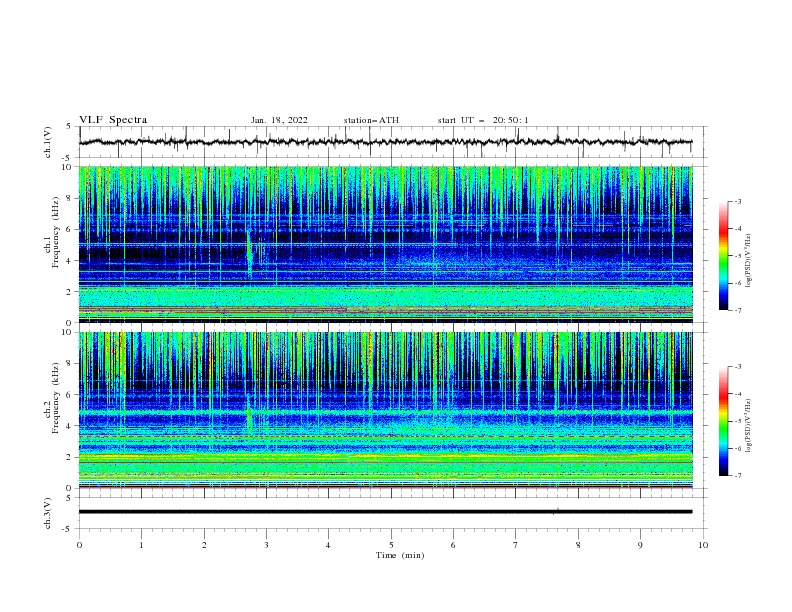Click the "6" minute tick on the time axis
This screenshot has height=612, width=792.
[453, 545]
